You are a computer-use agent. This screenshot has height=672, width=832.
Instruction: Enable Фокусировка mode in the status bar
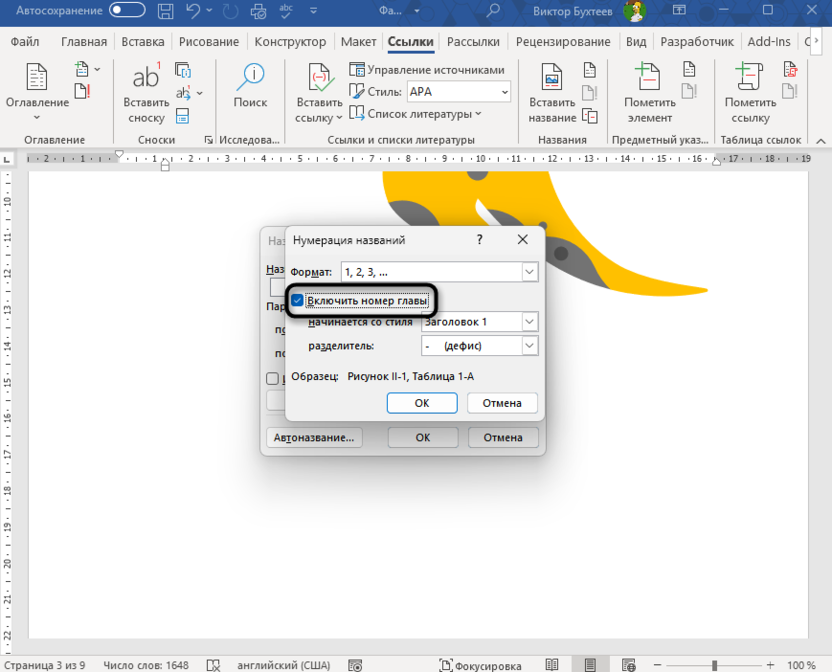point(484,665)
